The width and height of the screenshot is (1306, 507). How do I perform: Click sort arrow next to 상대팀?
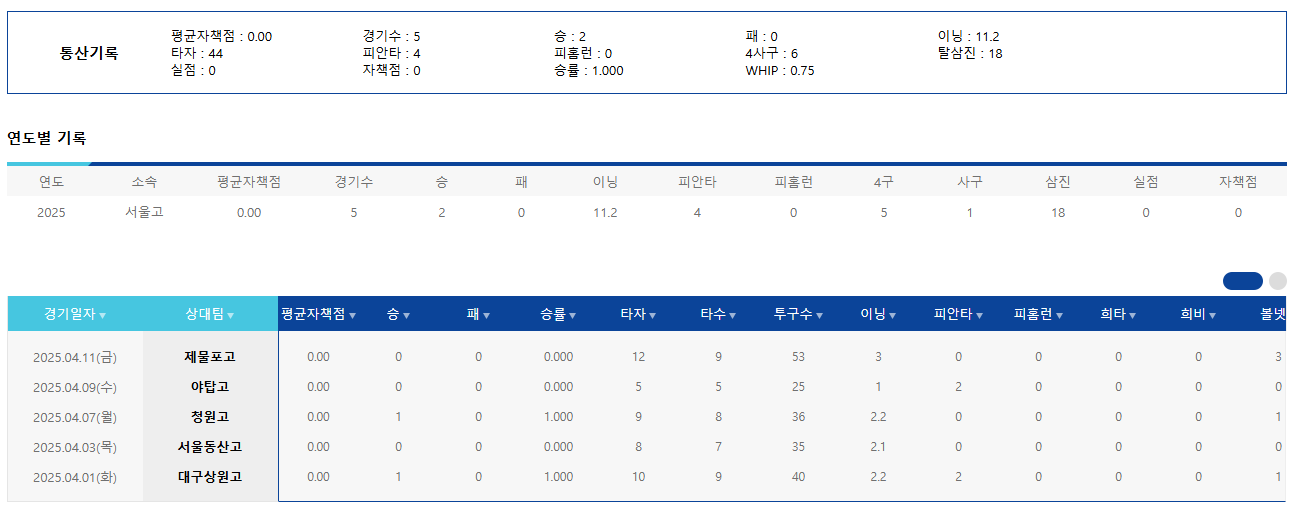(231, 315)
